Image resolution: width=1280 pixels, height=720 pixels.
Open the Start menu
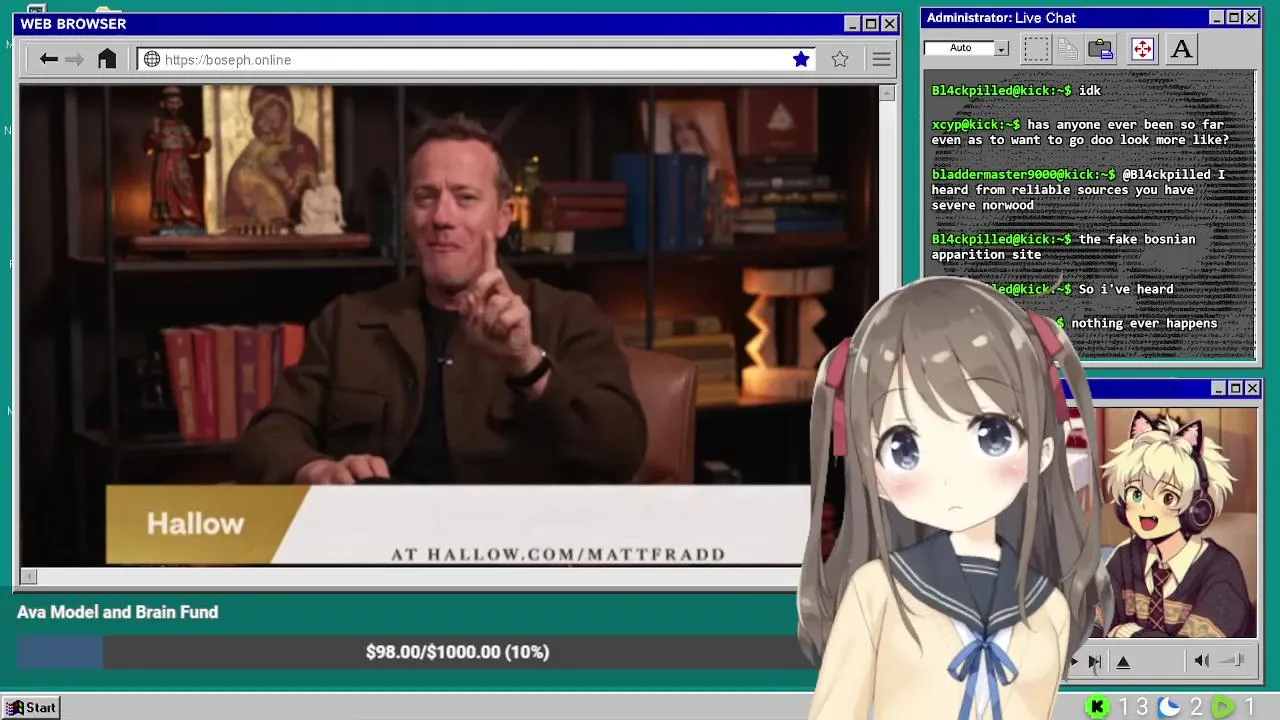tap(30, 707)
